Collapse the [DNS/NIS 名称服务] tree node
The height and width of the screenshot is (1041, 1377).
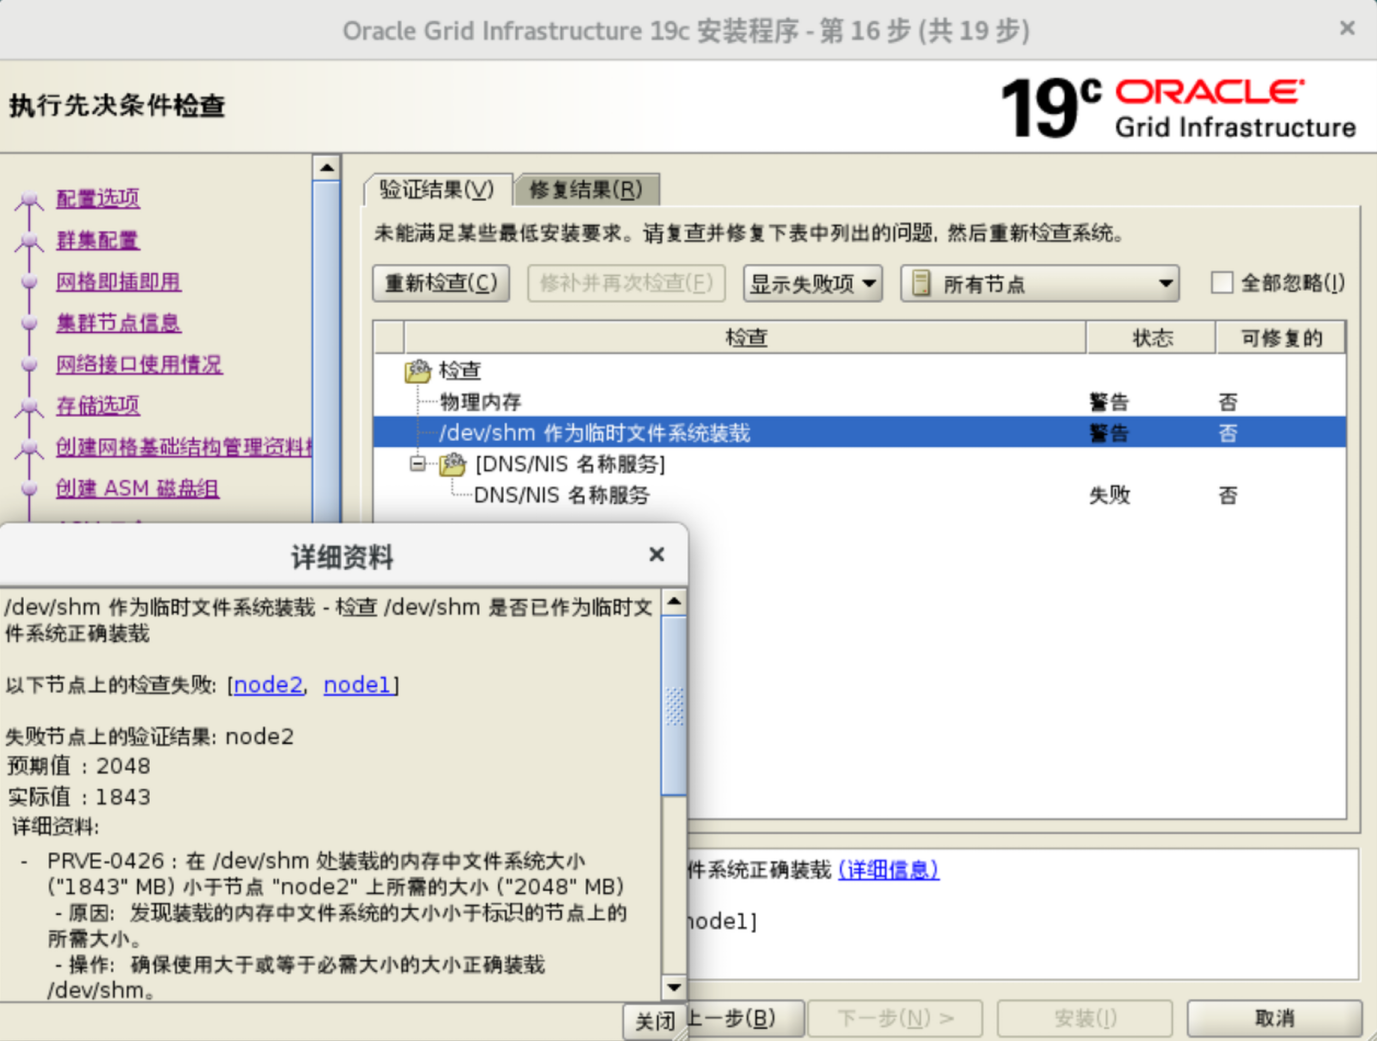pos(418,464)
